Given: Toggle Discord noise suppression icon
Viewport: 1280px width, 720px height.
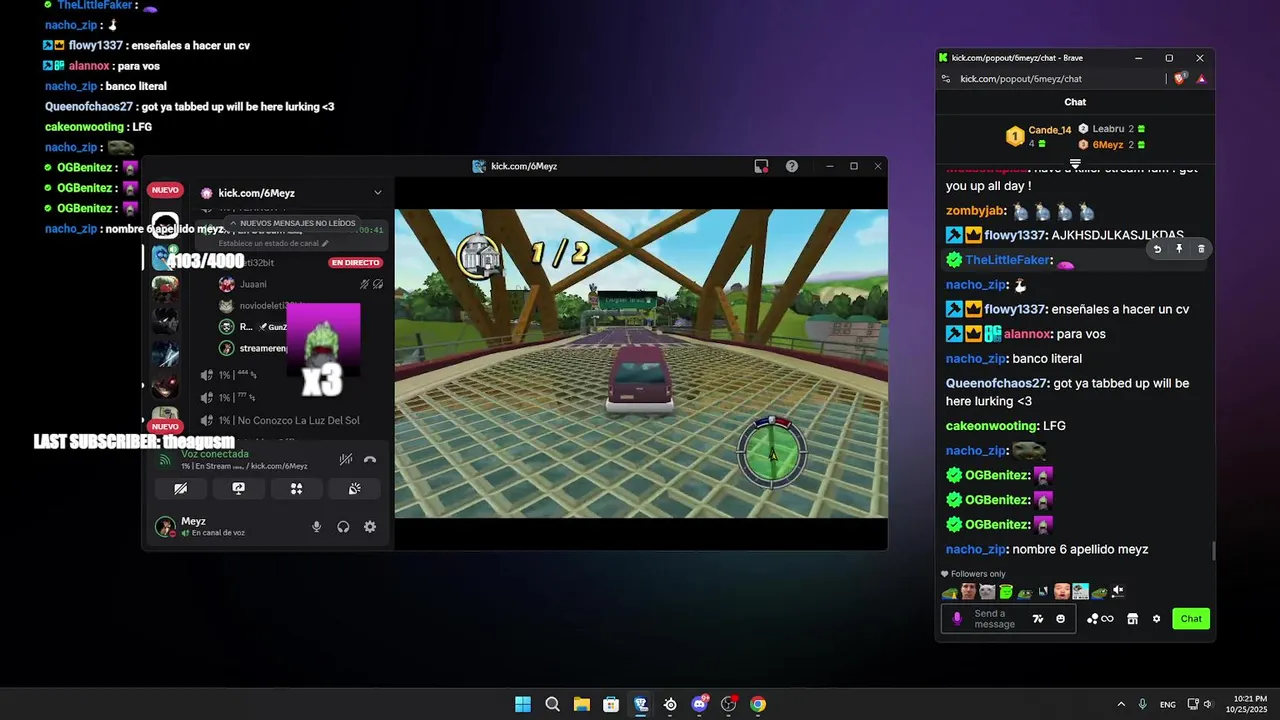Looking at the screenshot, I should point(345,460).
